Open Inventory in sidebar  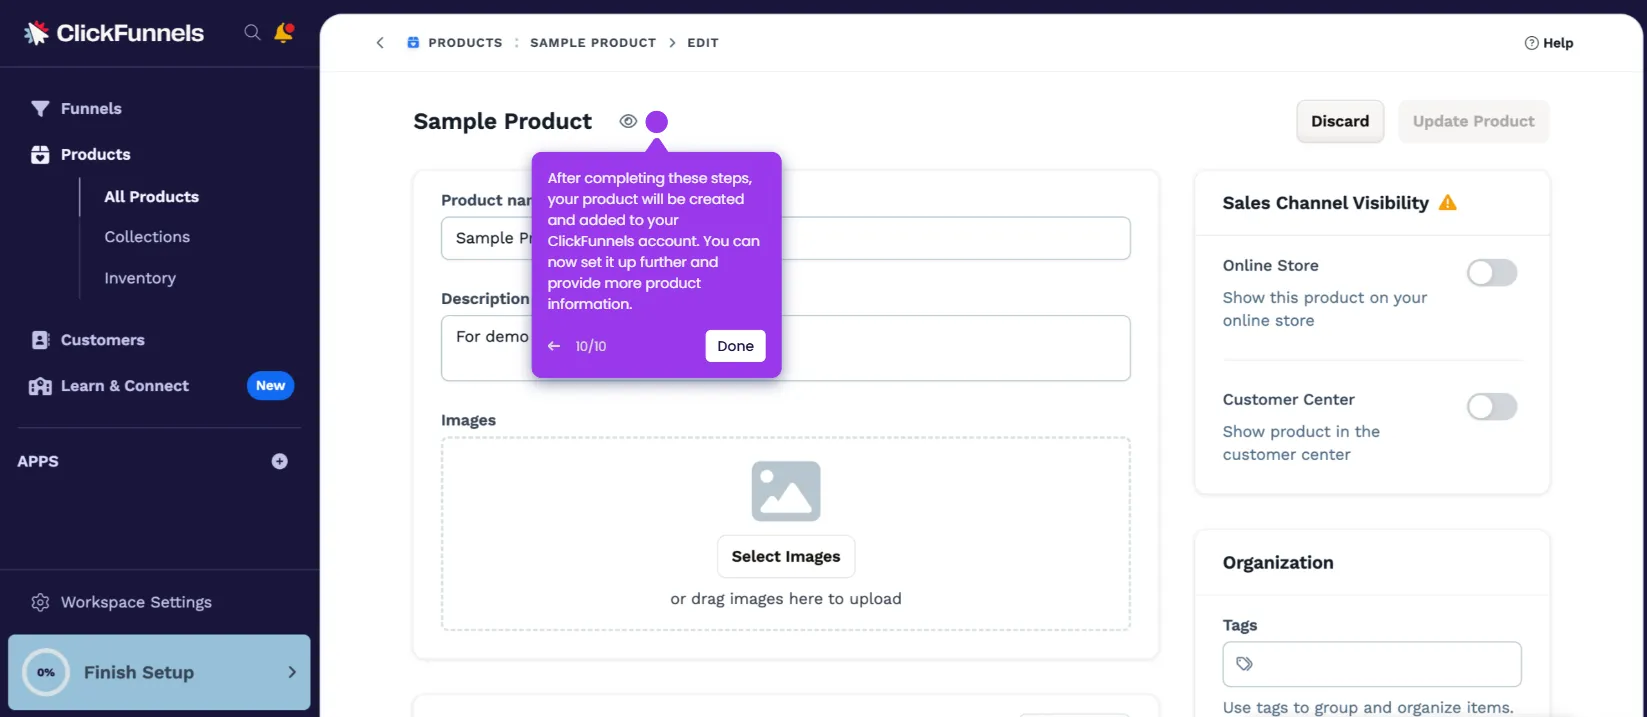coord(140,278)
